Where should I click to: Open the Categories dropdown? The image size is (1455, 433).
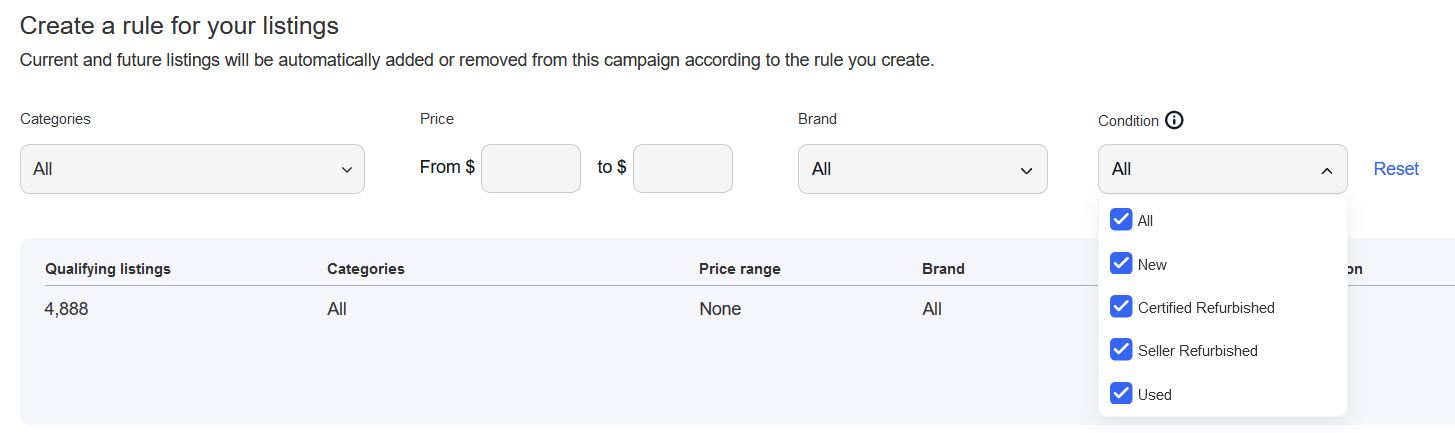click(192, 169)
